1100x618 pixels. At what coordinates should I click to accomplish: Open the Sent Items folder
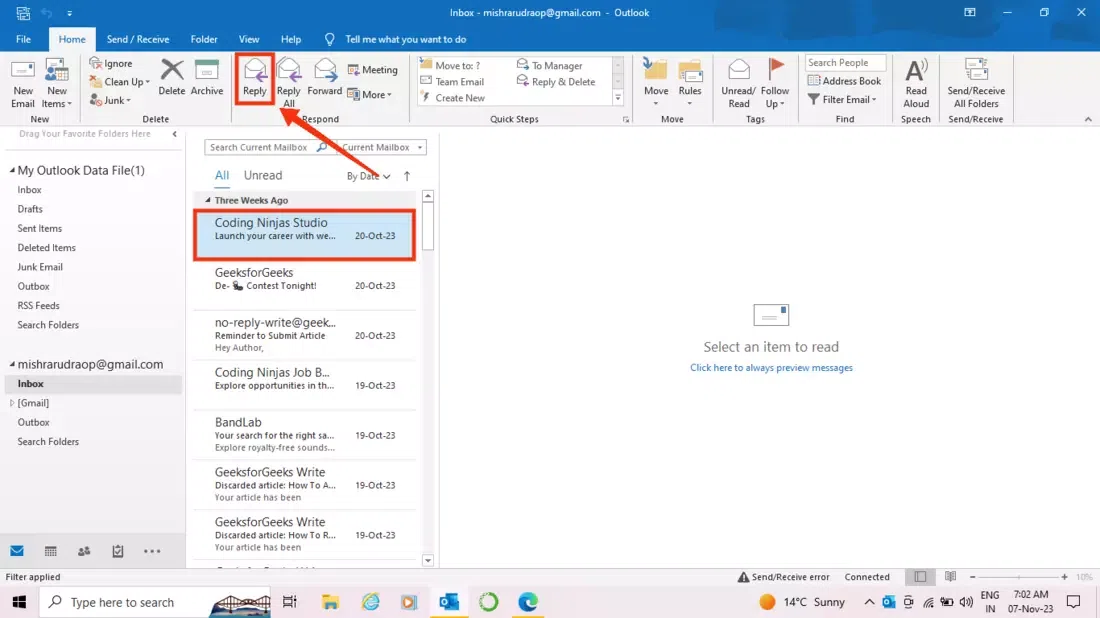[39, 228]
